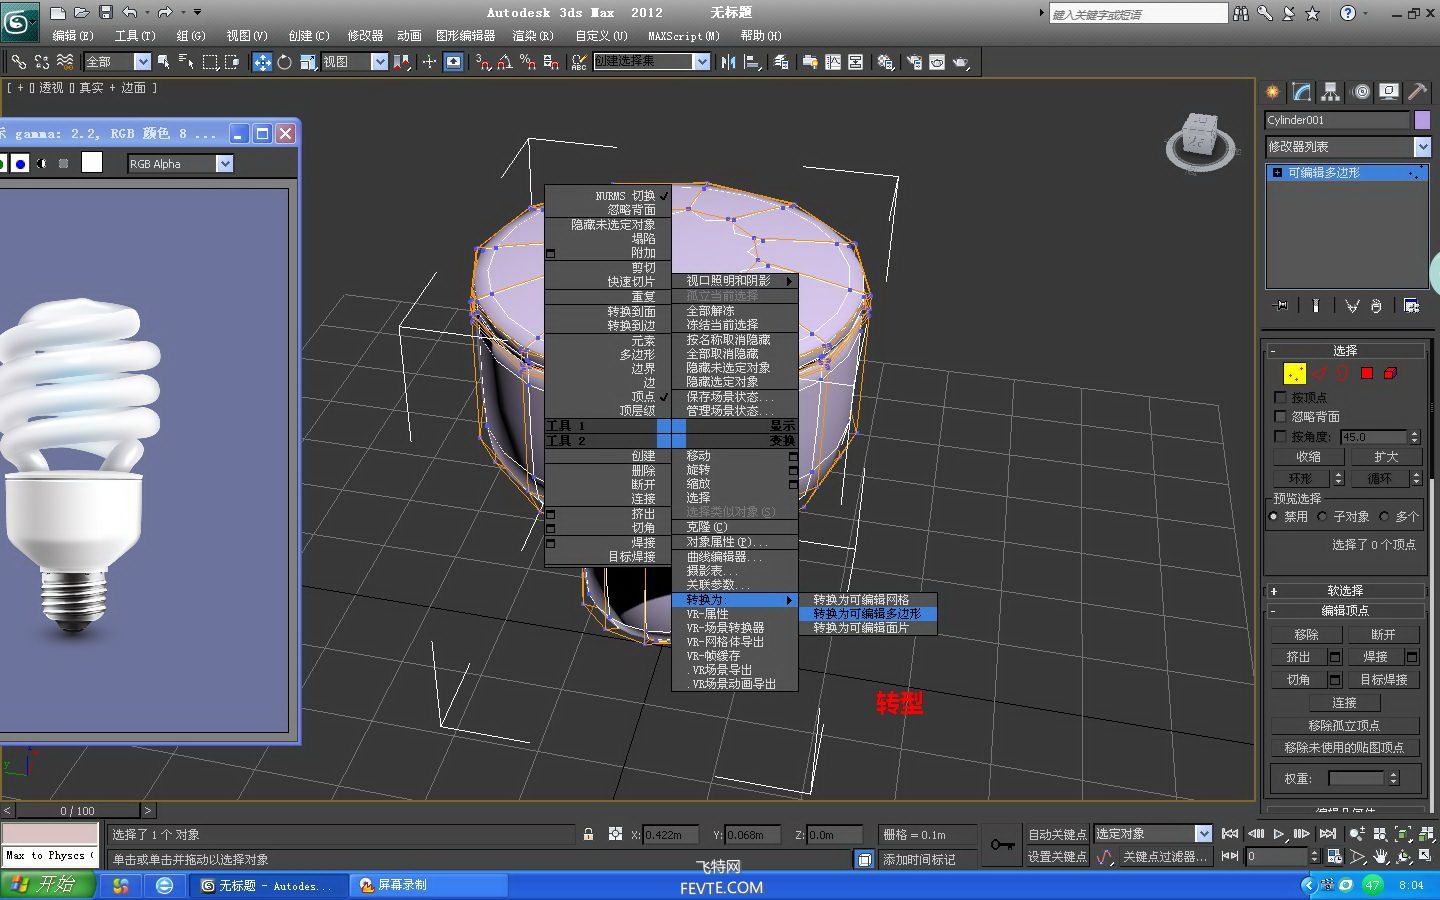Screen dimensions: 1440x900
Task: Select the 子对象 preview radio button
Action: [1322, 517]
